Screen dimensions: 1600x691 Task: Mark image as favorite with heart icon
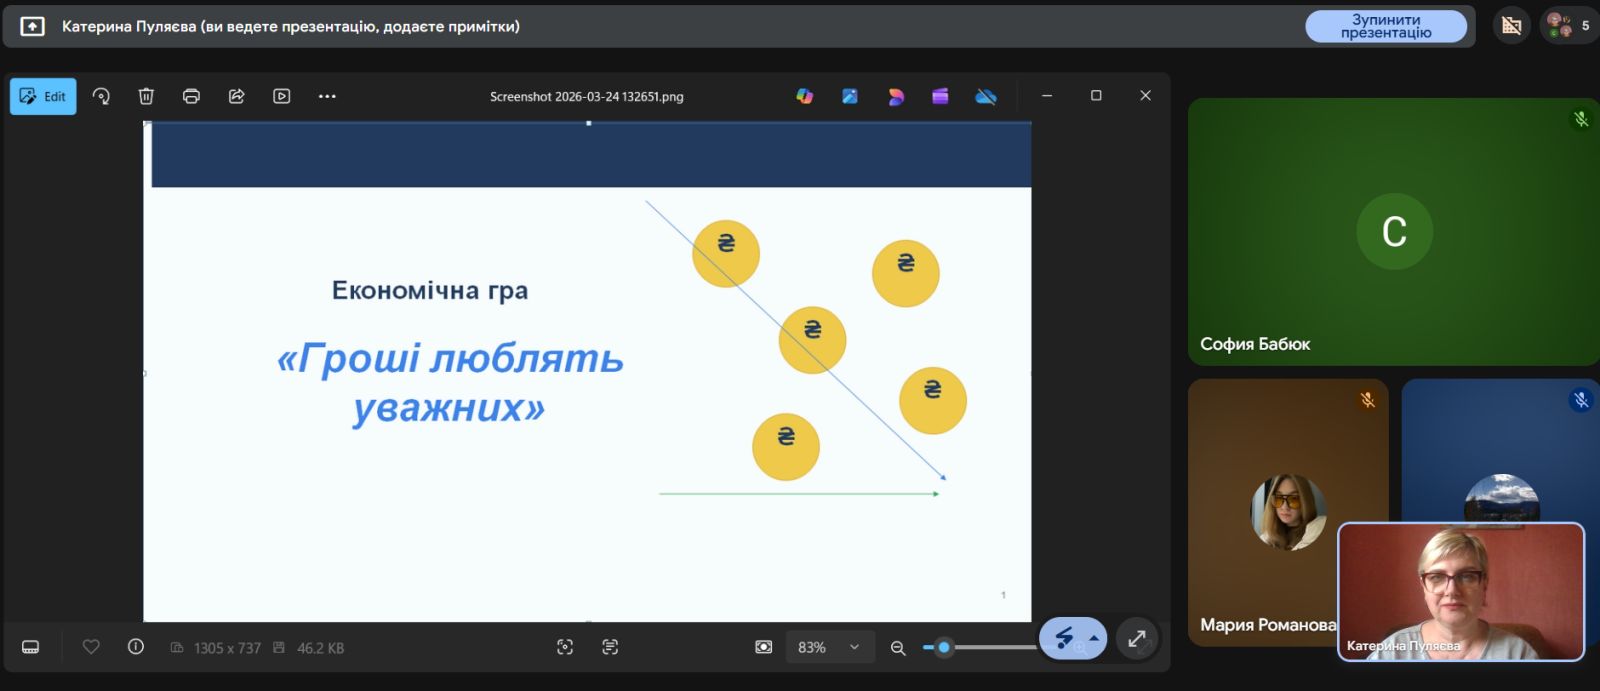(91, 648)
